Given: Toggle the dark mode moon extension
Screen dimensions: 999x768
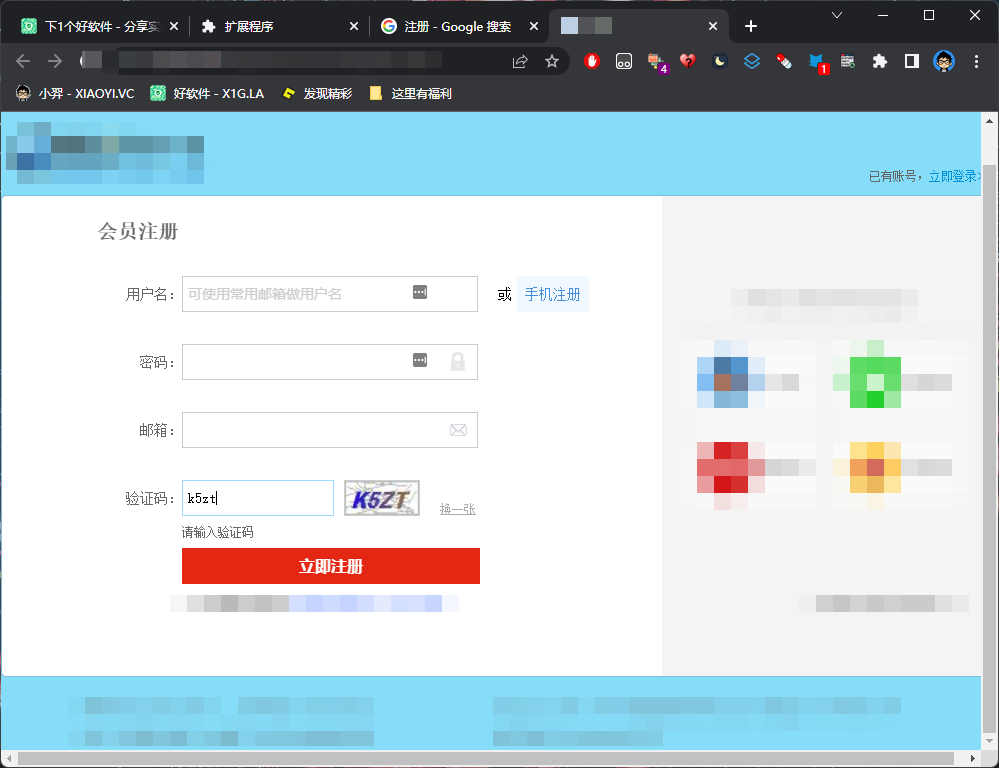Looking at the screenshot, I should click(720, 61).
